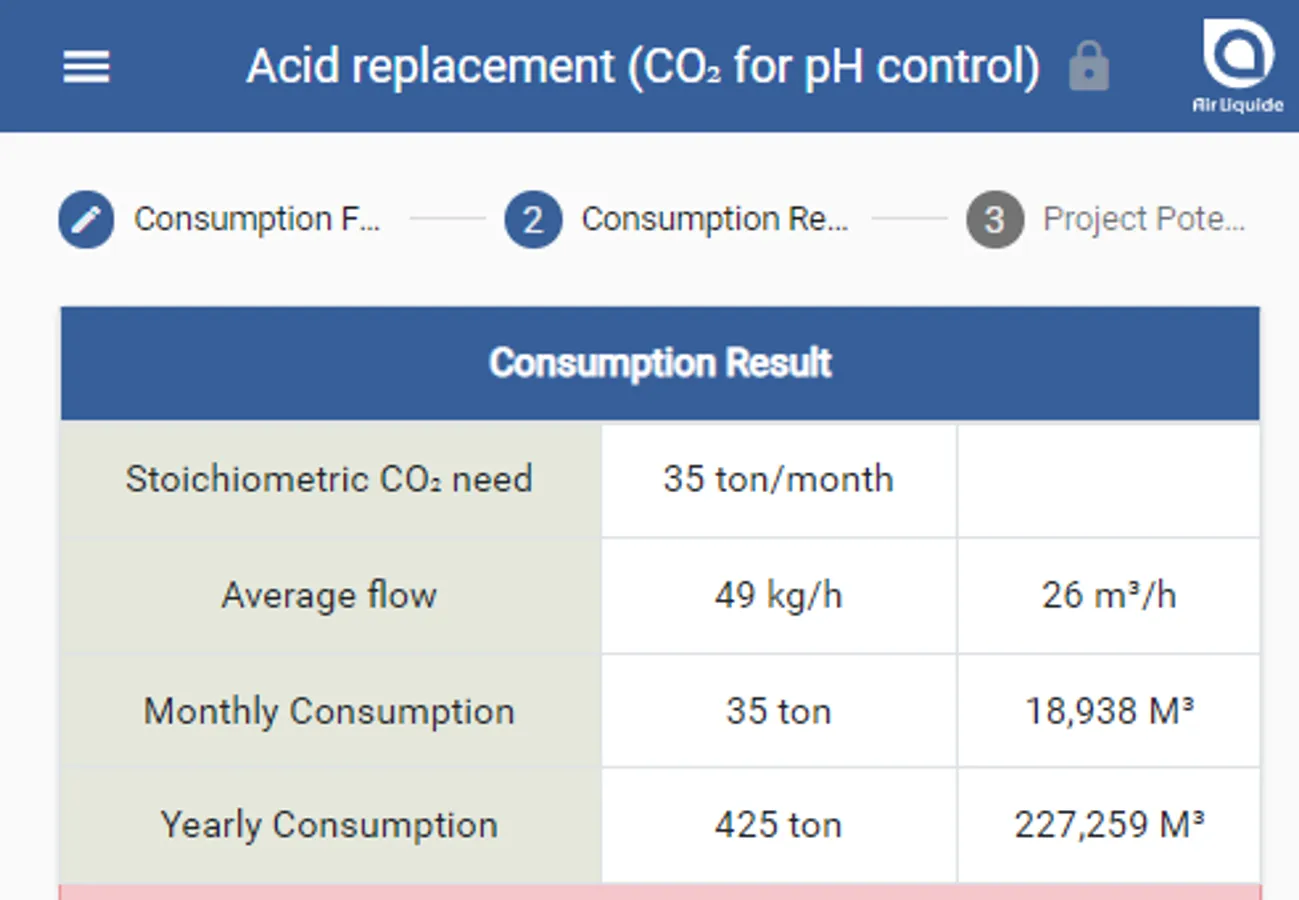
Task: Click the 26 m³/h value cell
Action: click(x=1109, y=595)
